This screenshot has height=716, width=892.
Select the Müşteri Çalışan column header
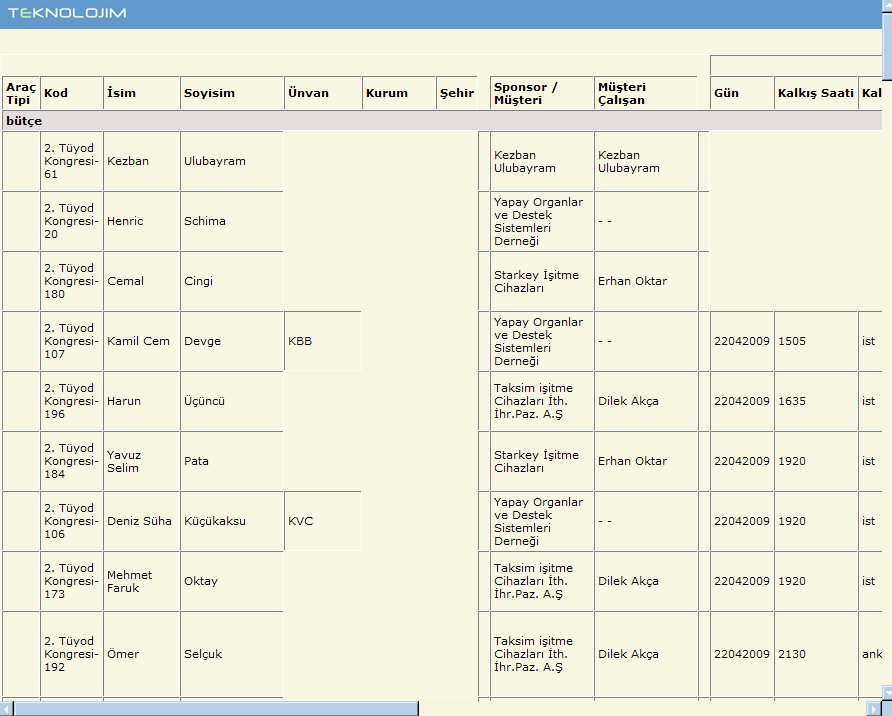coord(646,93)
